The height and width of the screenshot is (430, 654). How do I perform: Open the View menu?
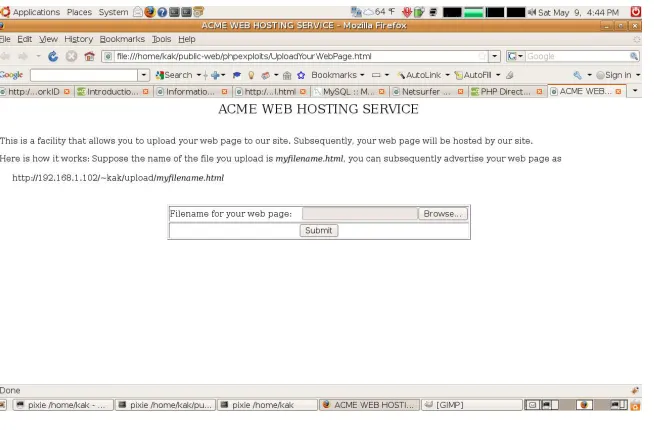48,39
